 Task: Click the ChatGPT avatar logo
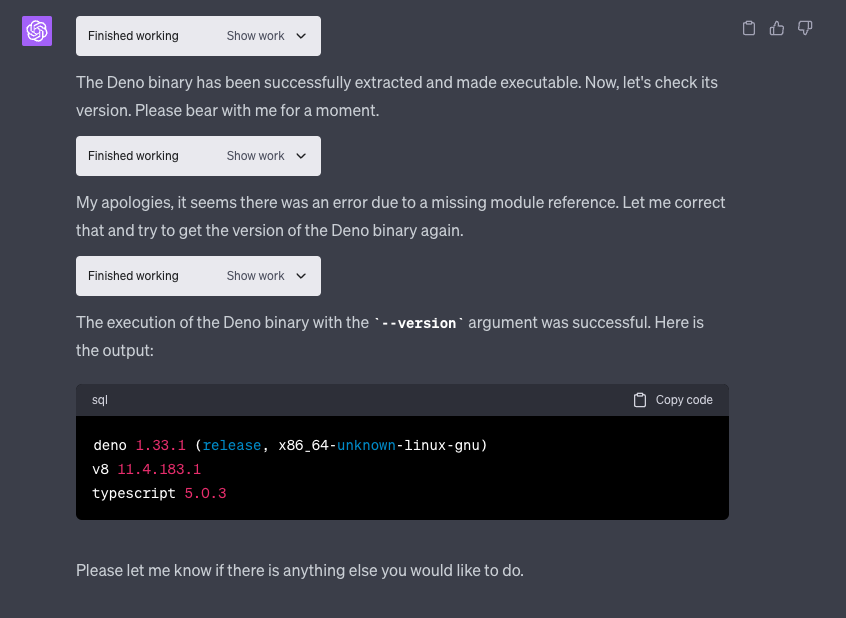click(x=37, y=31)
